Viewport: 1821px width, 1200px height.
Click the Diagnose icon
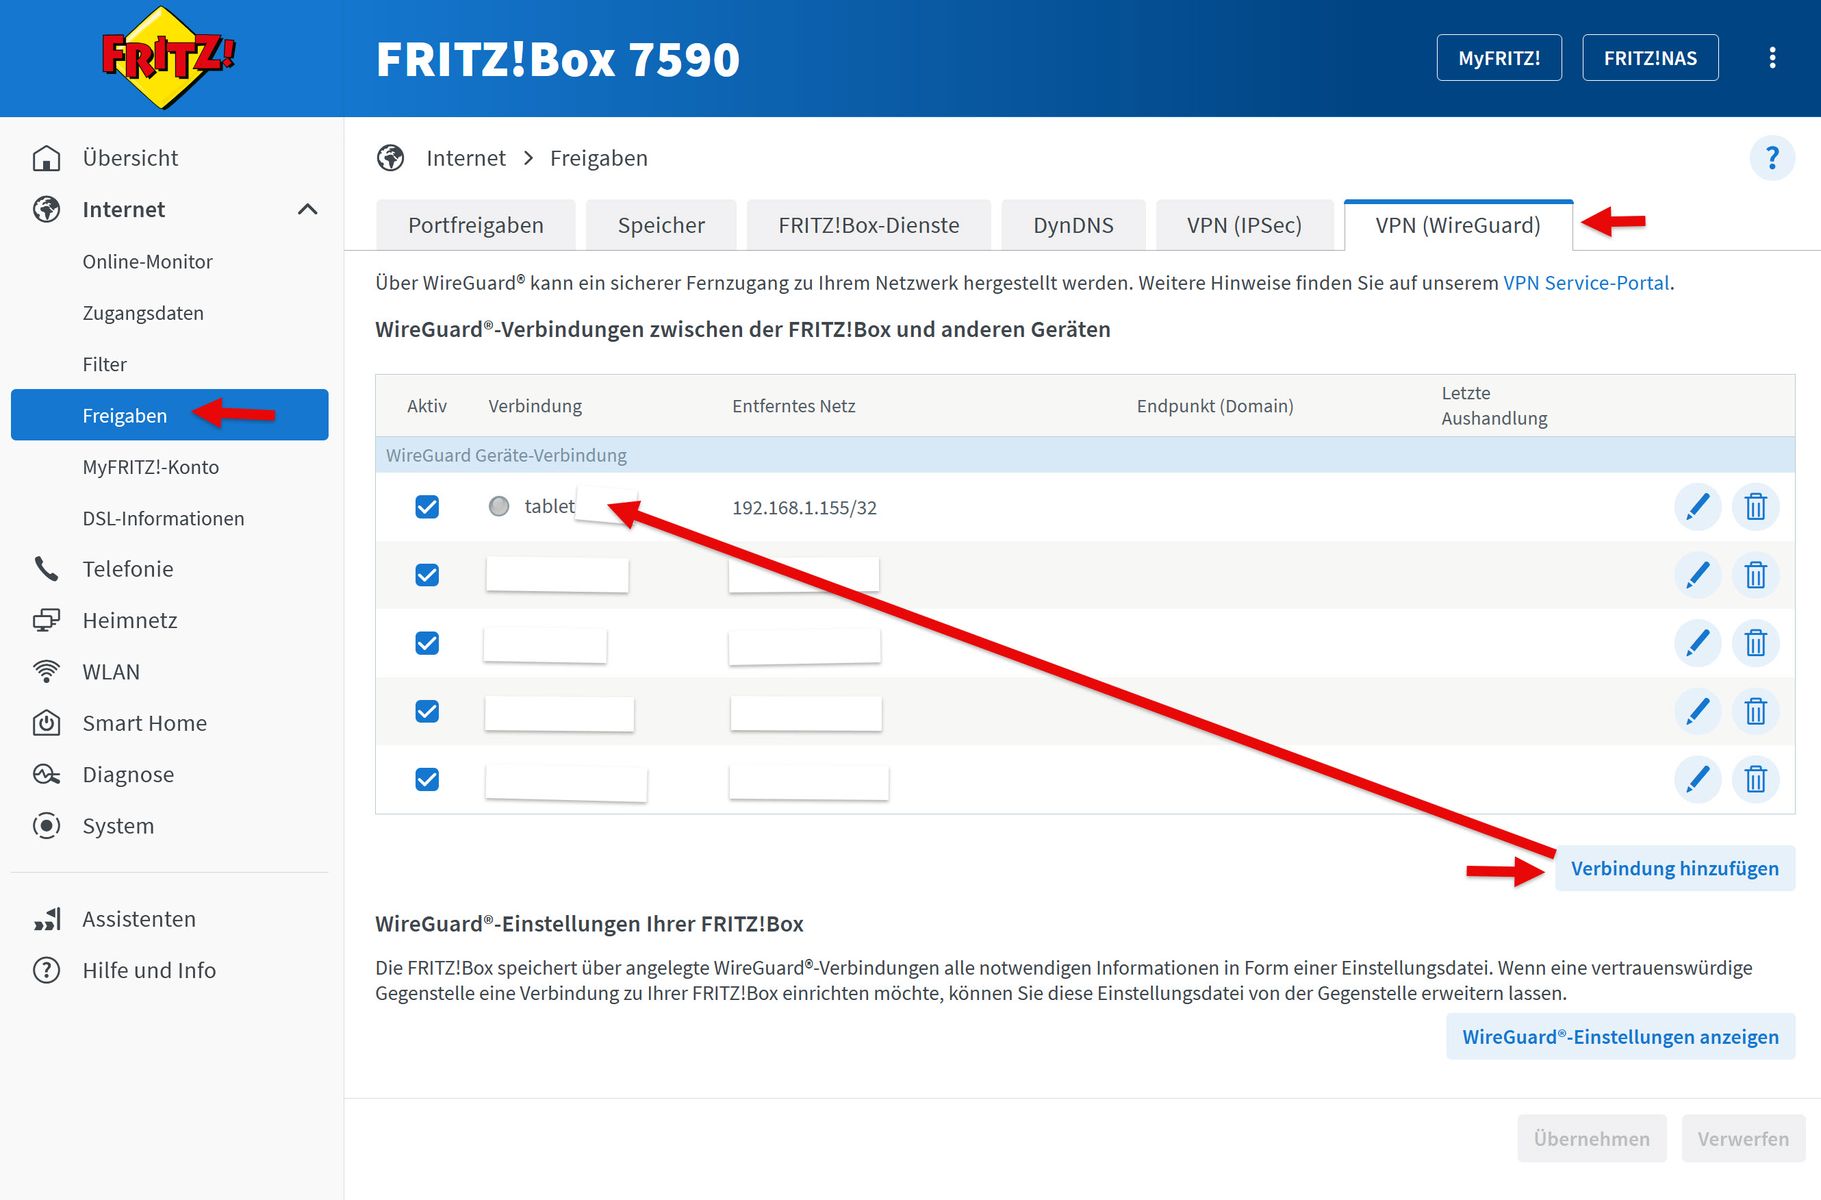46,774
